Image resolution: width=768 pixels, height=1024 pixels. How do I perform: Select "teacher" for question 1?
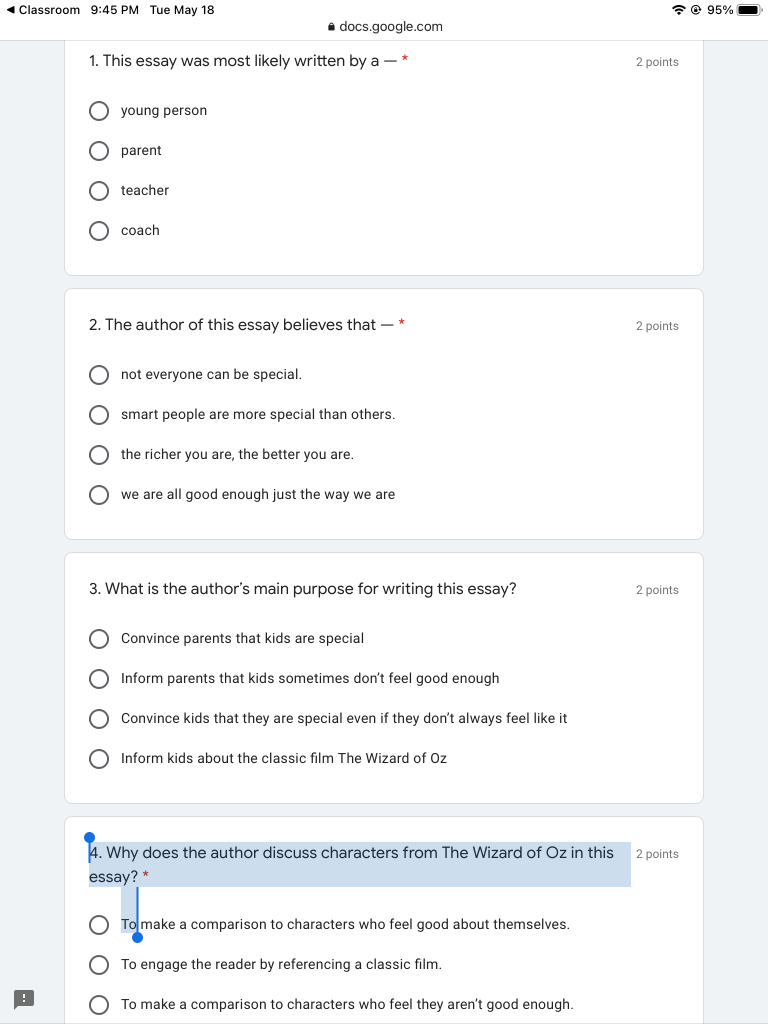(x=99, y=191)
